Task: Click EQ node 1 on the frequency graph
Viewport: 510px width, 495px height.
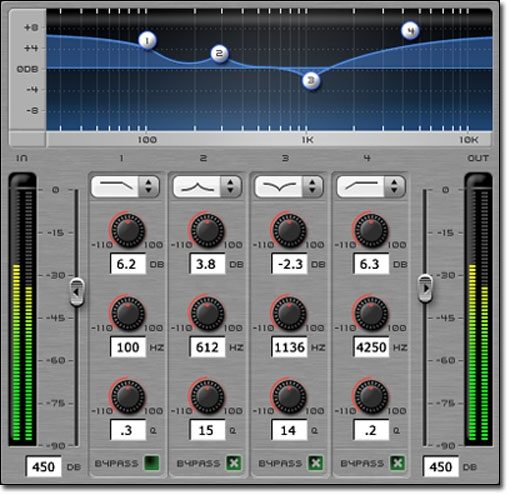Action: tap(147, 41)
